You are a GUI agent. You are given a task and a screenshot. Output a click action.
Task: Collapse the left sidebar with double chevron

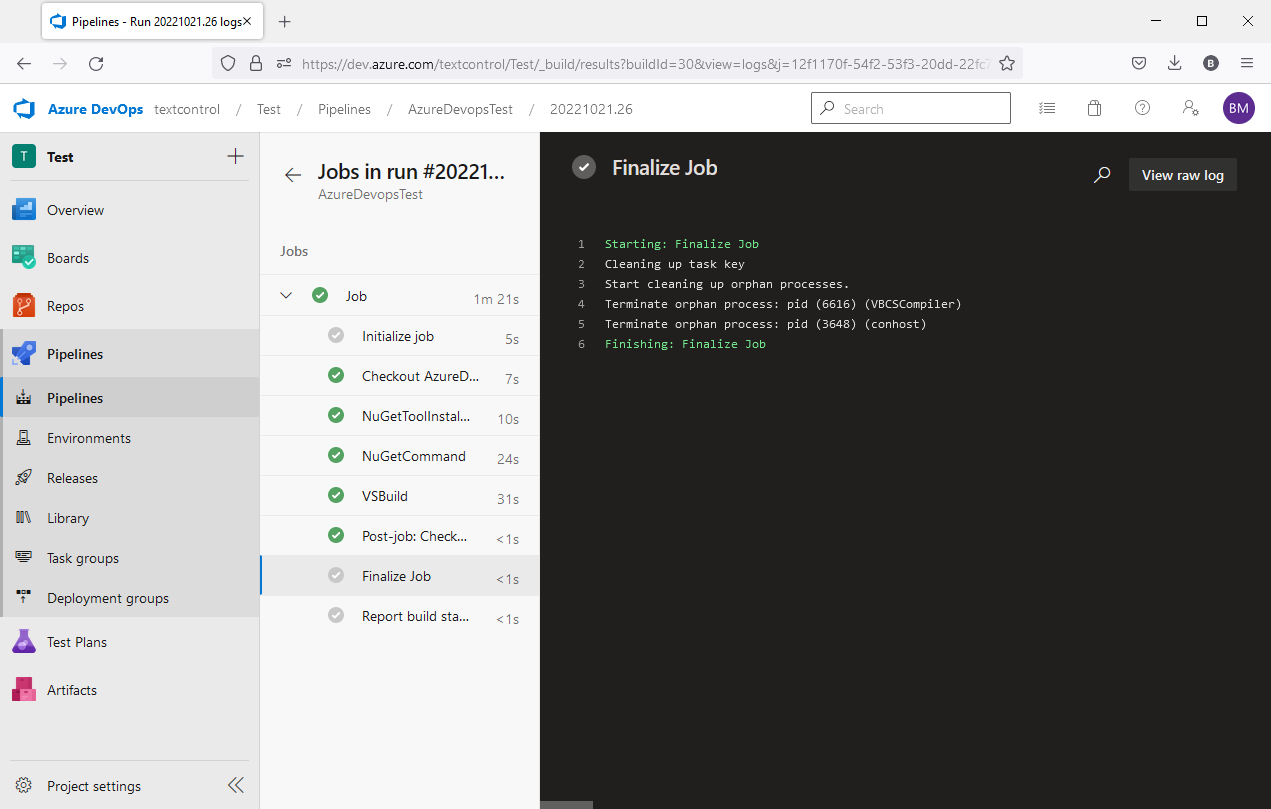tap(236, 785)
